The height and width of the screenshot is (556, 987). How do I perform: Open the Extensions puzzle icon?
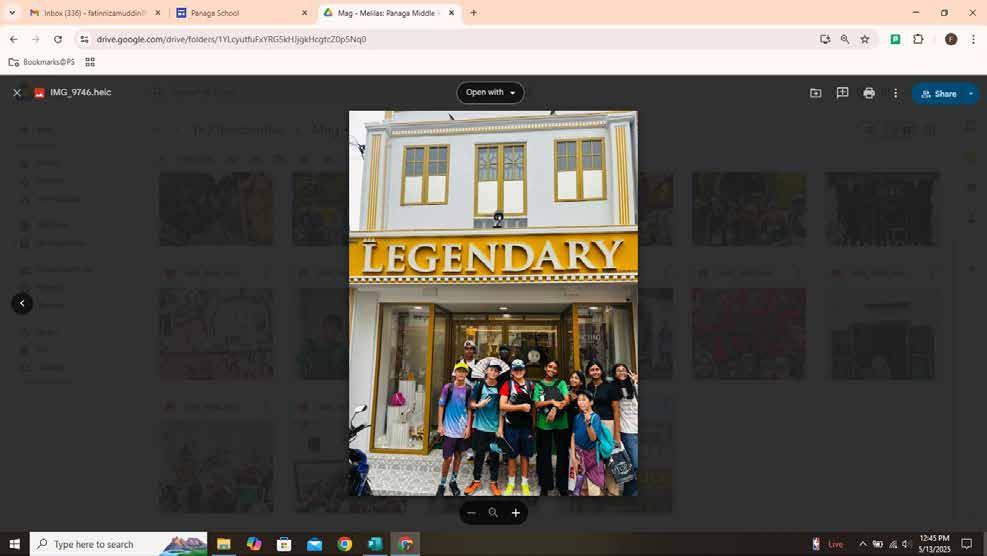point(918,39)
